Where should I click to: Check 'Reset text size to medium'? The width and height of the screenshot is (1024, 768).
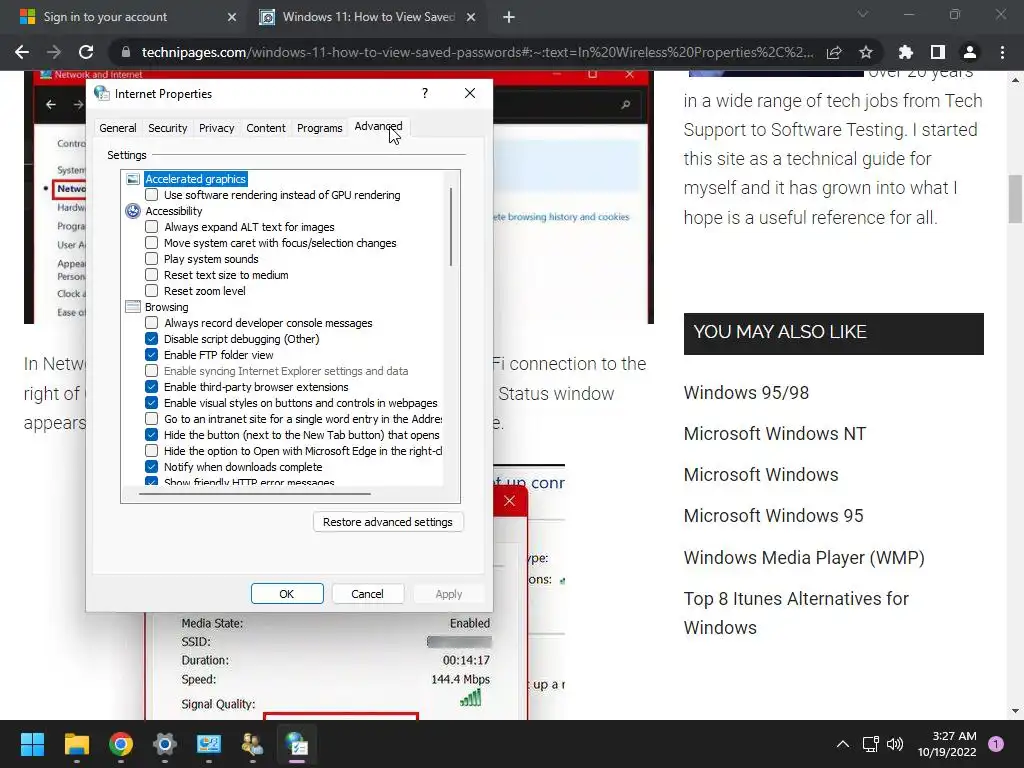tap(152, 275)
